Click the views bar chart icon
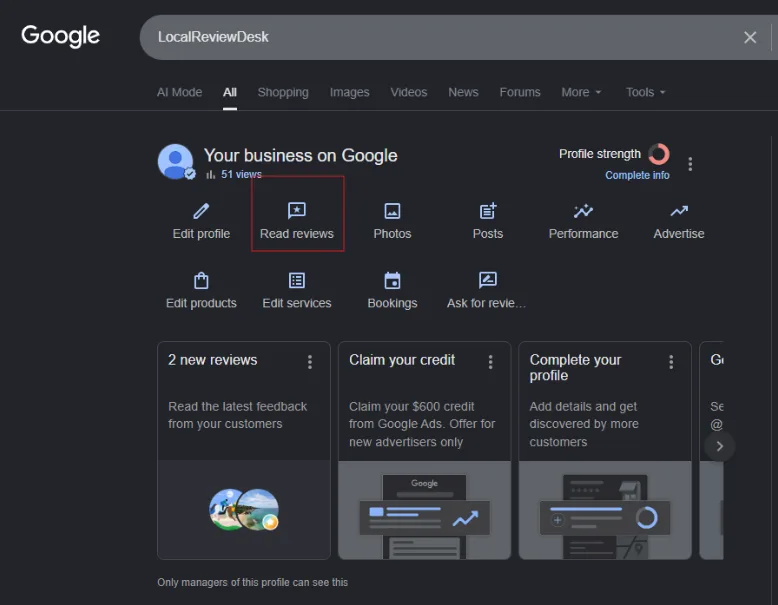 (x=211, y=174)
